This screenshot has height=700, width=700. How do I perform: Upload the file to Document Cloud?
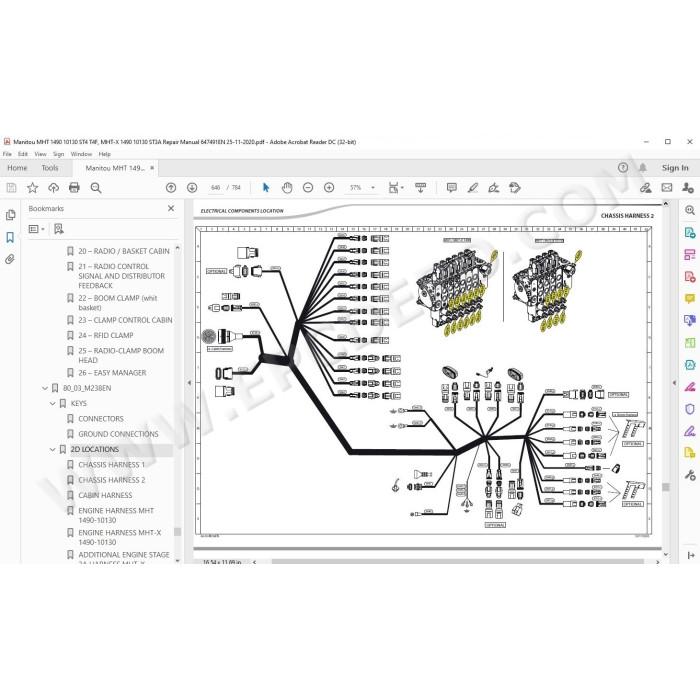point(54,188)
